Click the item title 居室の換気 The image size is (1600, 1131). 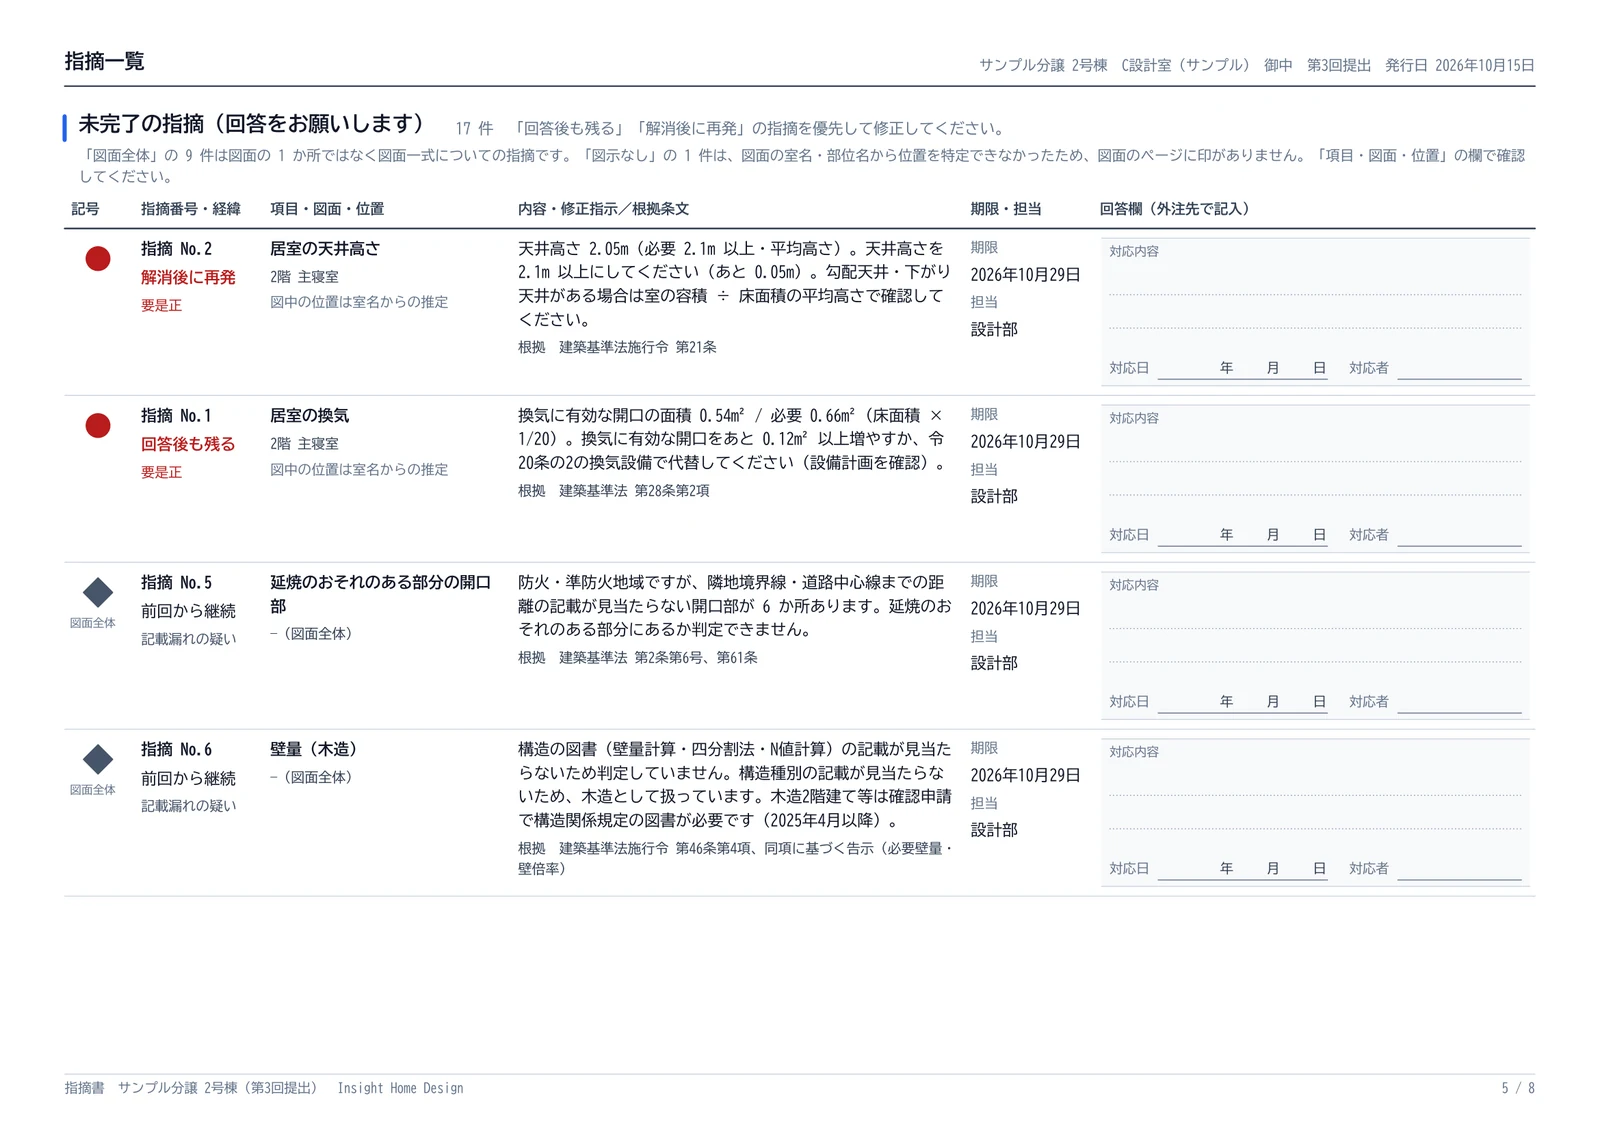310,416
